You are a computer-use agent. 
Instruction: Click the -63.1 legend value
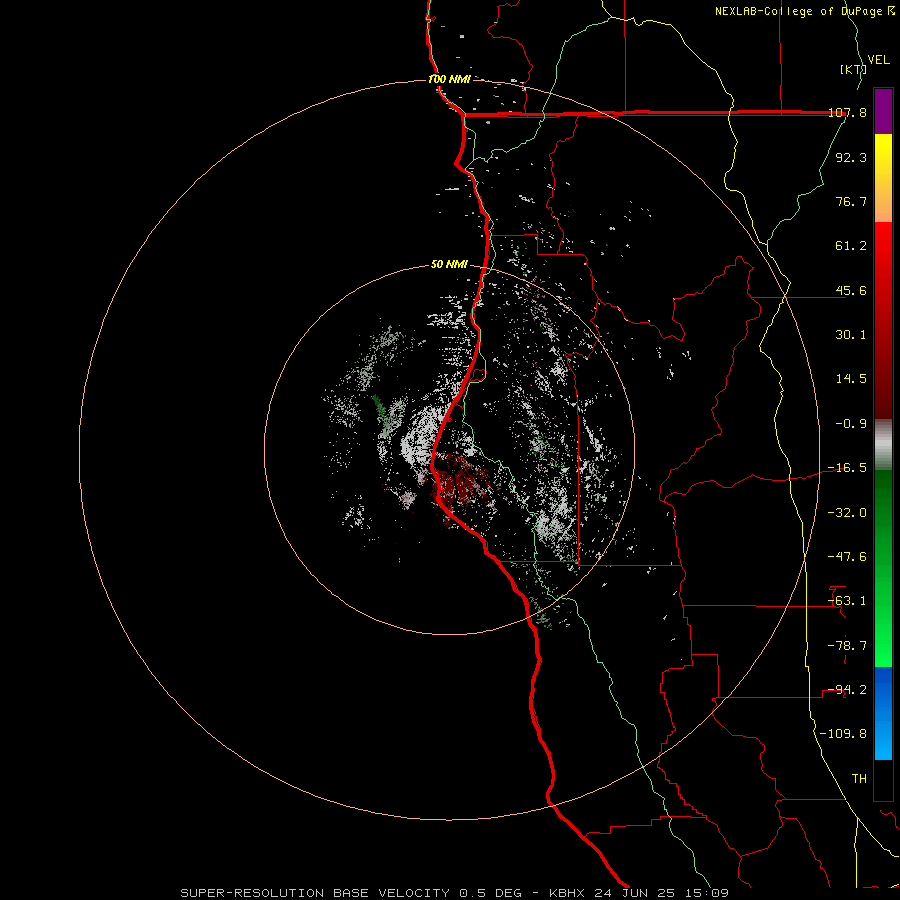point(847,601)
